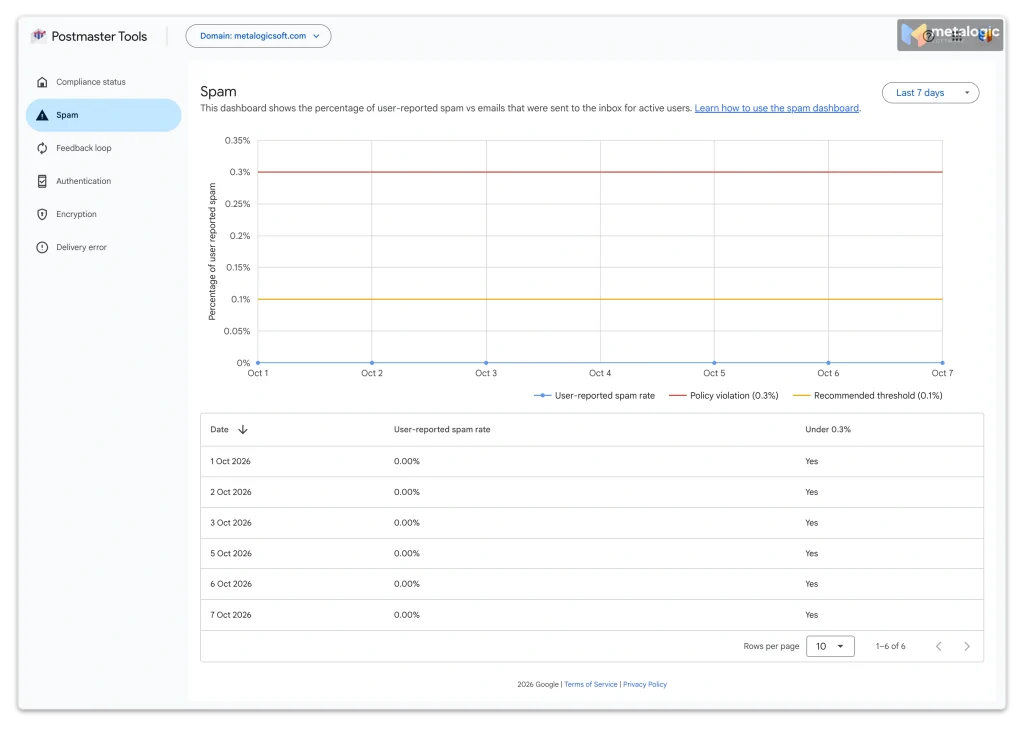This screenshot has width=1024, height=729.
Task: Open the Terms of Service footer link
Action: (591, 685)
